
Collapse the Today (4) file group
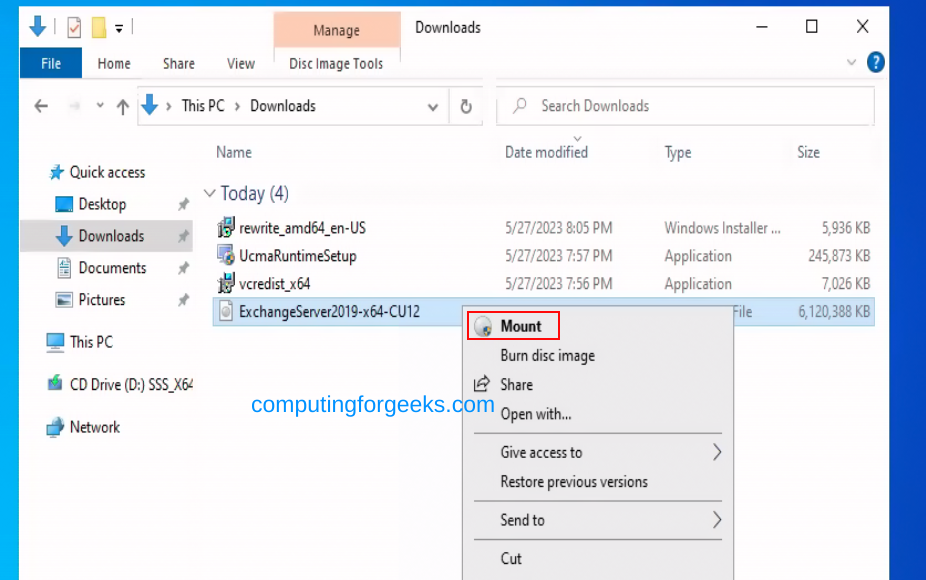pyautogui.click(x=210, y=193)
